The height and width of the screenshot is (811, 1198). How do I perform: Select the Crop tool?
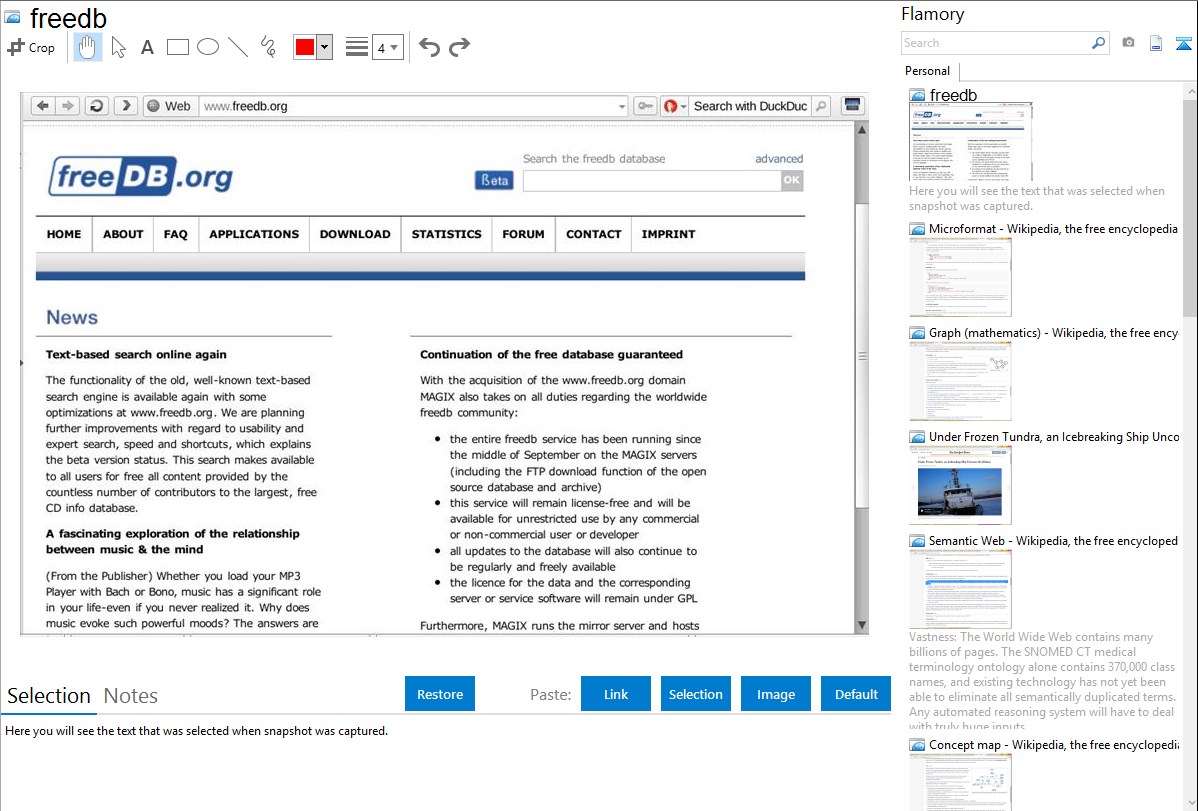(31, 47)
